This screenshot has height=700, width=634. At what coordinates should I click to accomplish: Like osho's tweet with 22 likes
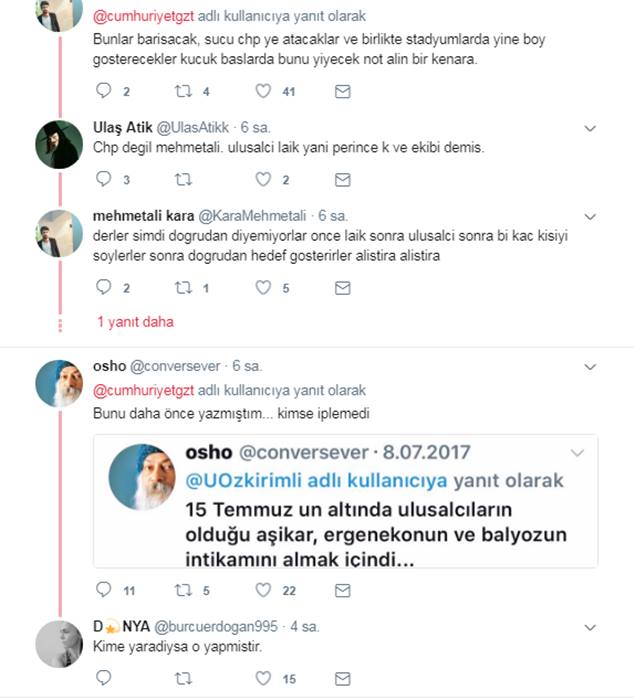pyautogui.click(x=263, y=590)
